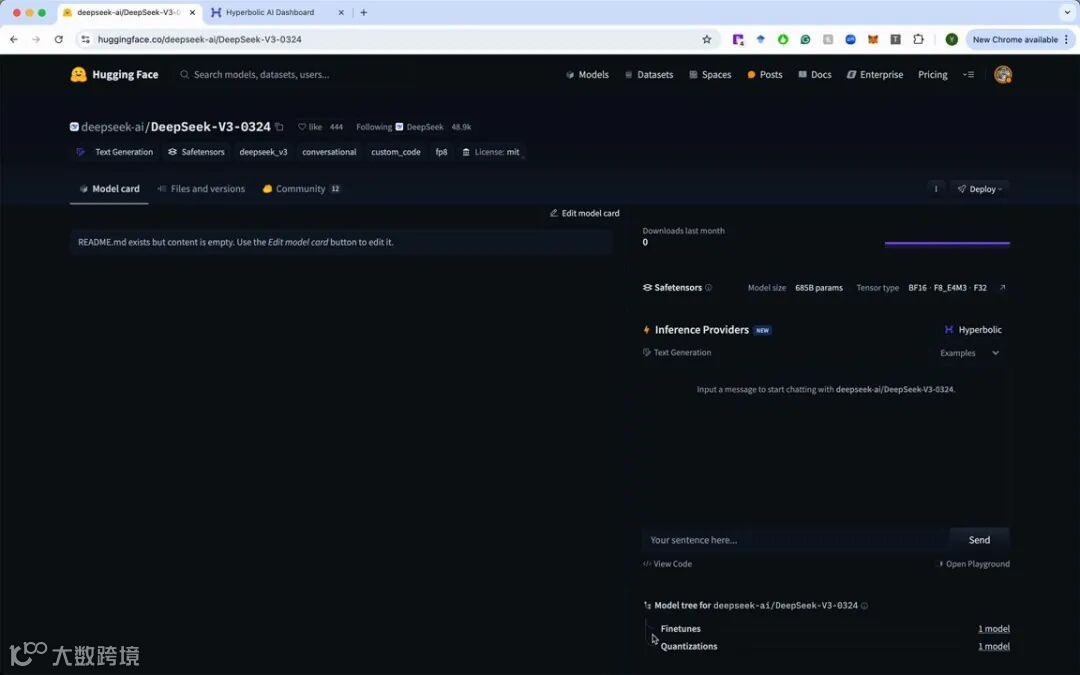Click View Code link
The image size is (1080, 675).
pos(667,564)
